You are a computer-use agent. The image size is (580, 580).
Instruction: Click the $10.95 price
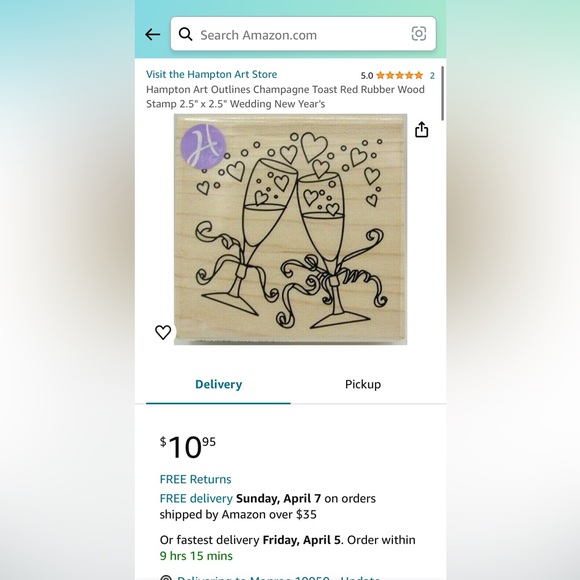188,448
